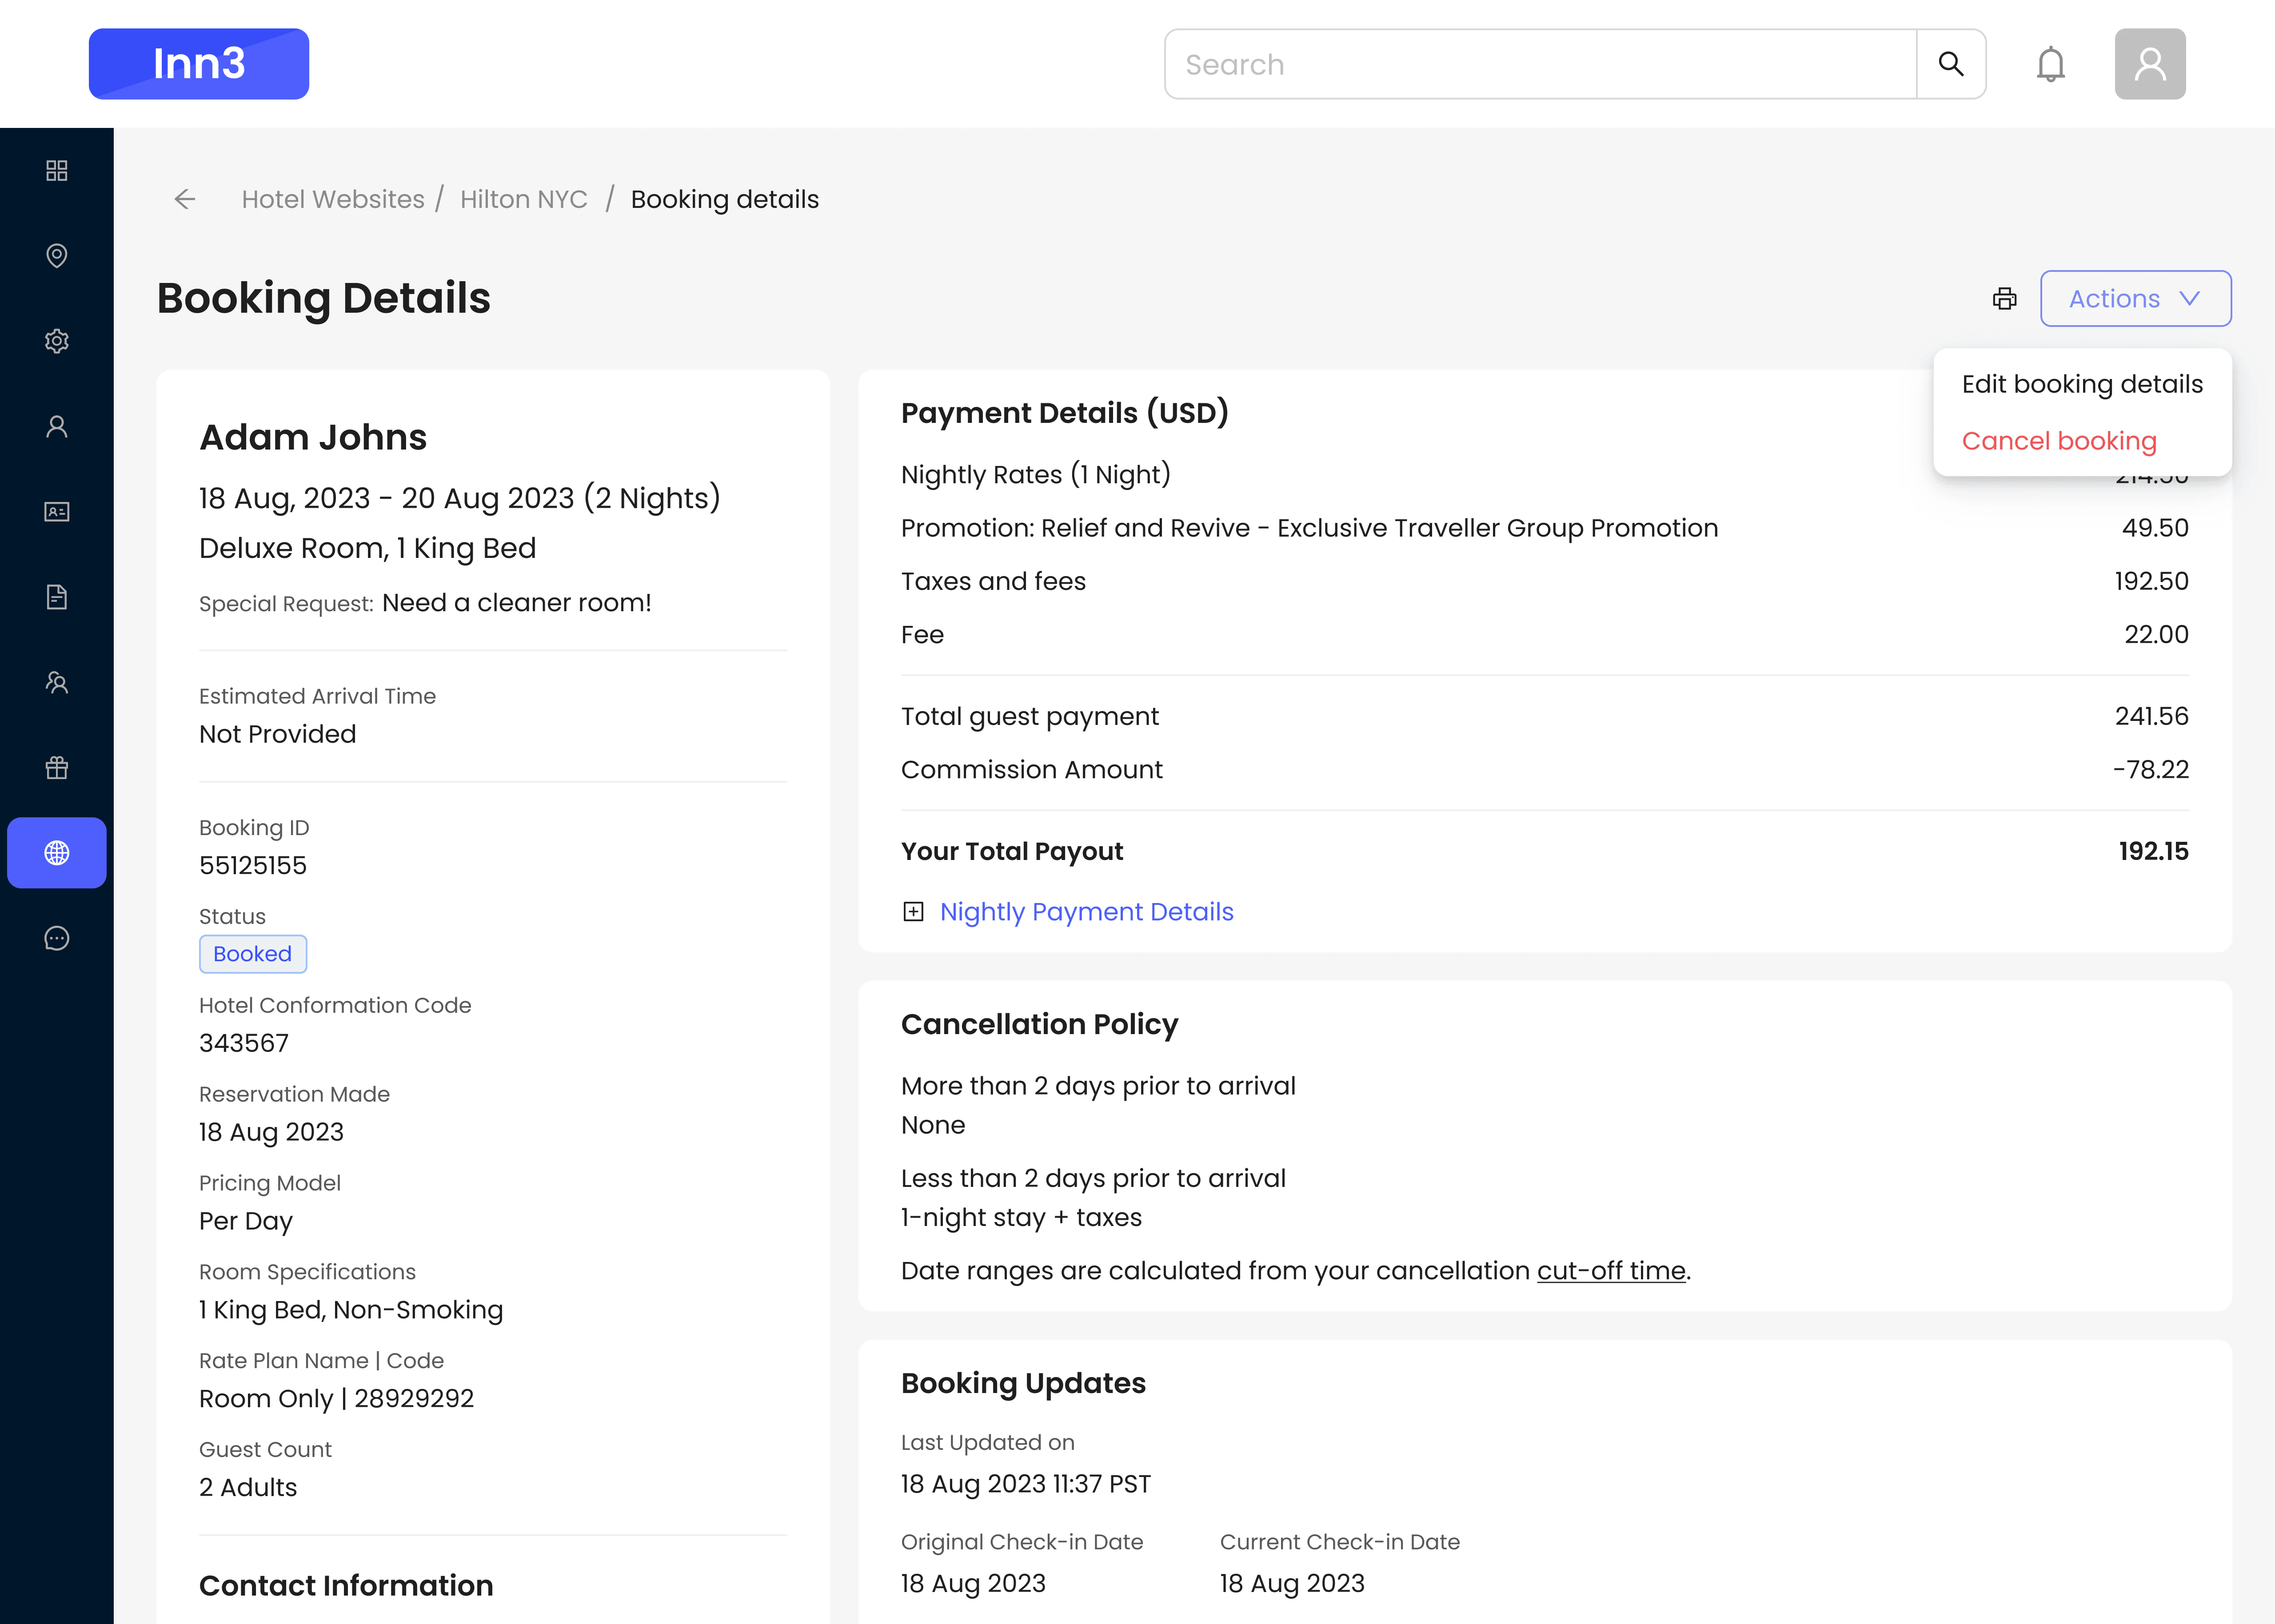Click the notification bell icon
Image resolution: width=2275 pixels, height=1624 pixels.
2050,65
